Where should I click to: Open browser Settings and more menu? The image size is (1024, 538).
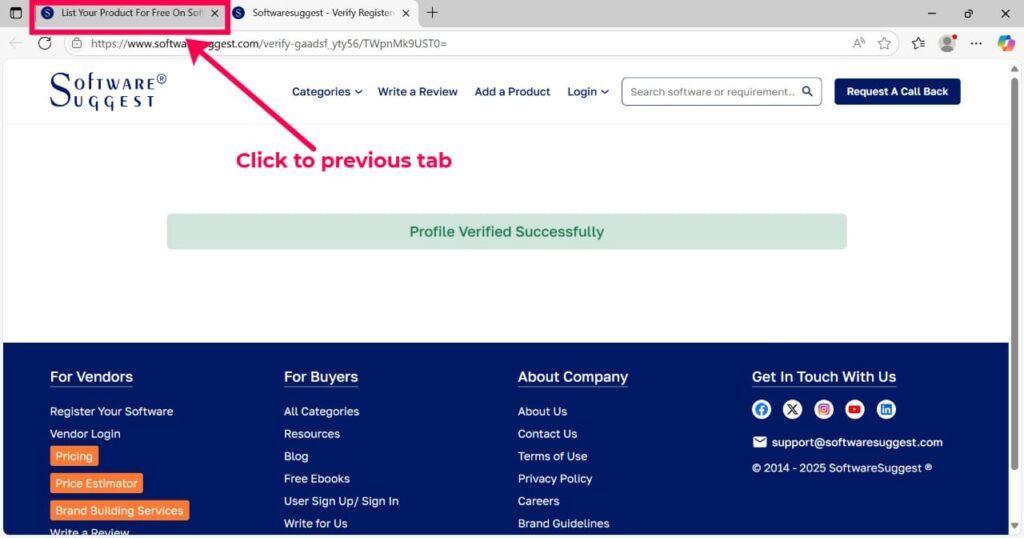pos(976,44)
